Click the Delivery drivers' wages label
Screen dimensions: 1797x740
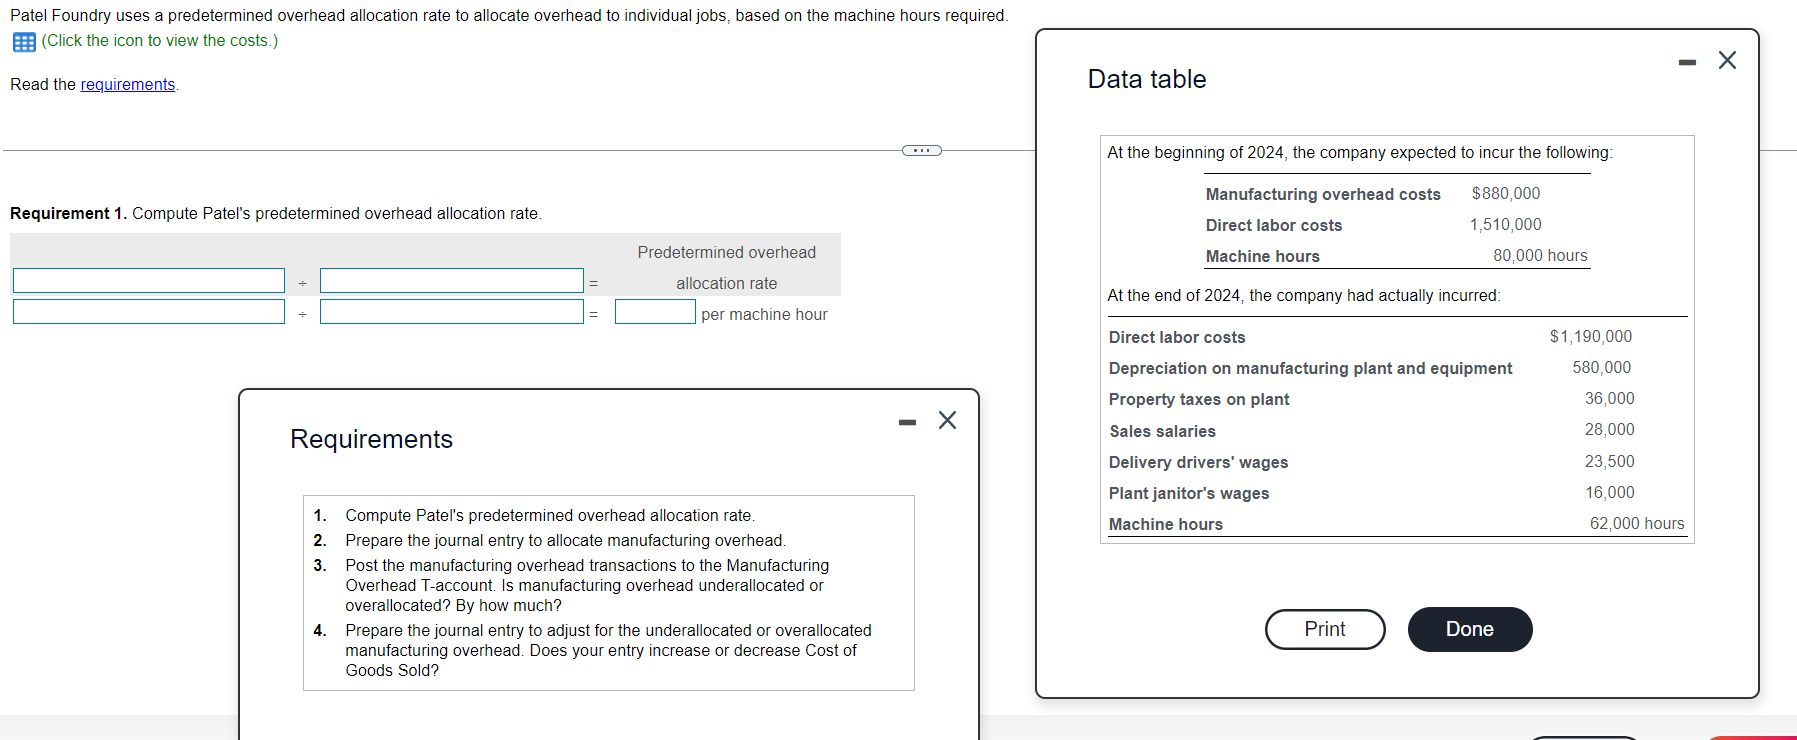pyautogui.click(x=1198, y=462)
